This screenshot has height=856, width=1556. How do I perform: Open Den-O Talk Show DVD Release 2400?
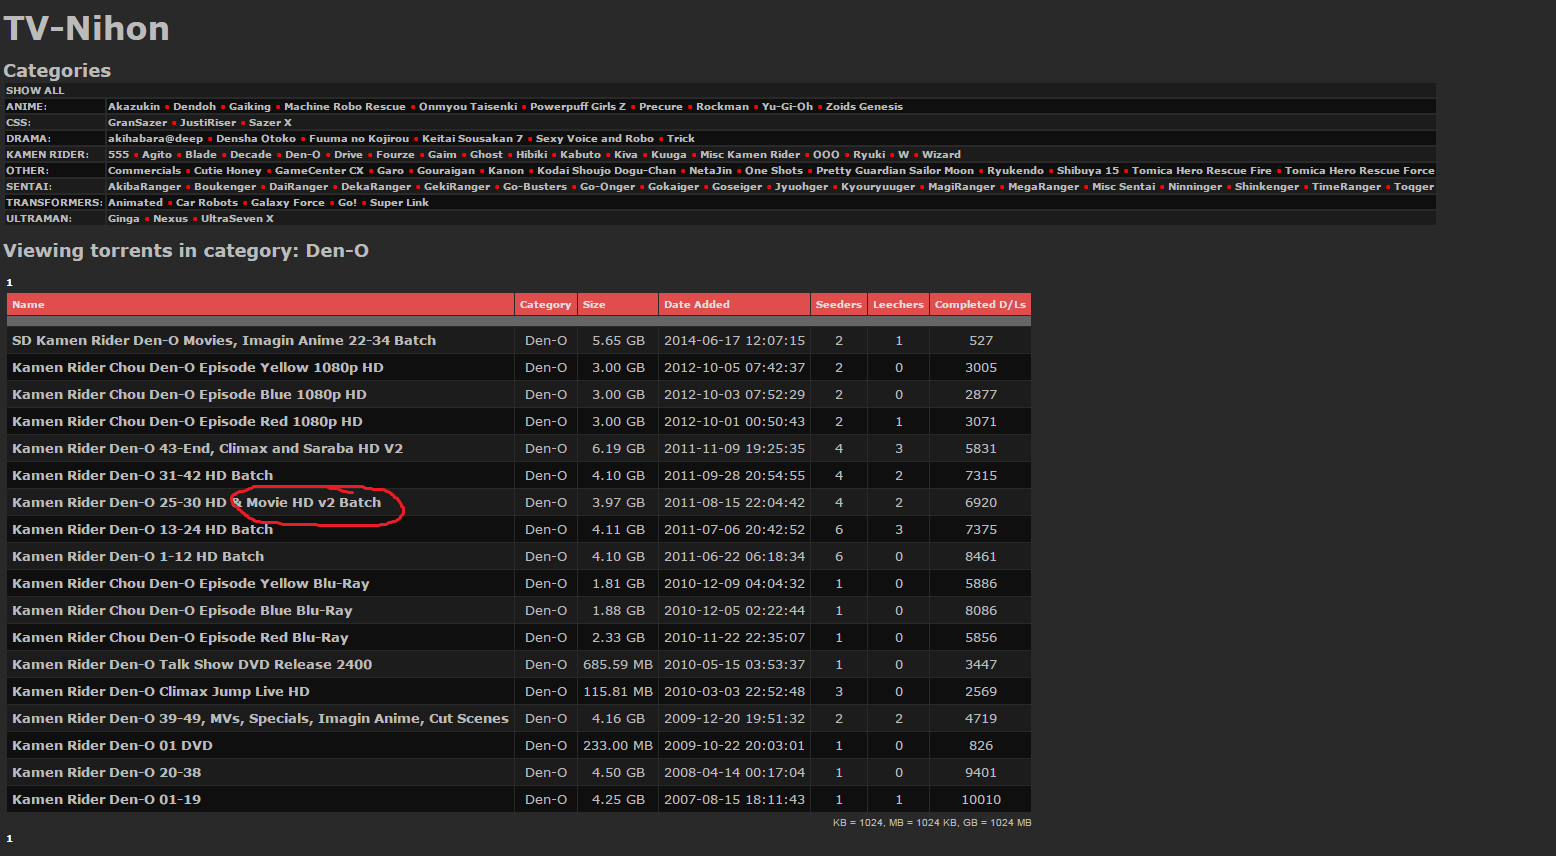point(192,665)
